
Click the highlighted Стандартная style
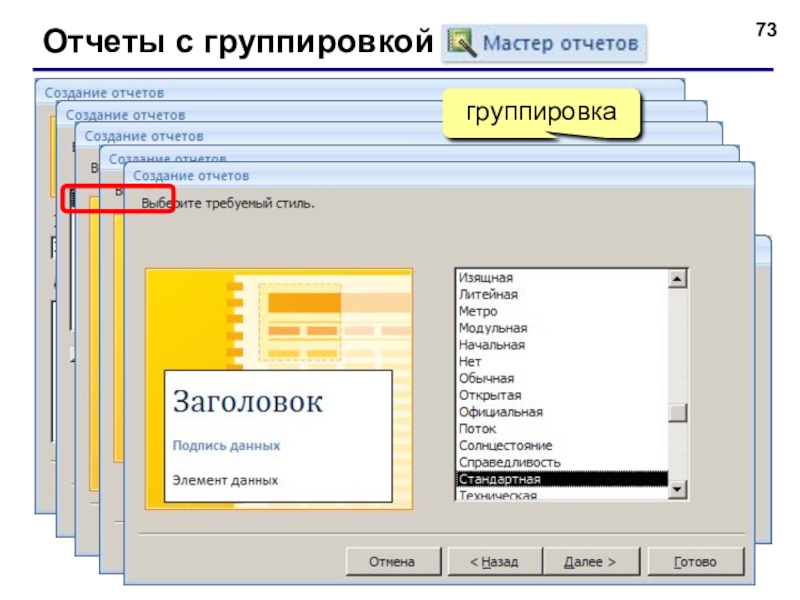(x=562, y=479)
